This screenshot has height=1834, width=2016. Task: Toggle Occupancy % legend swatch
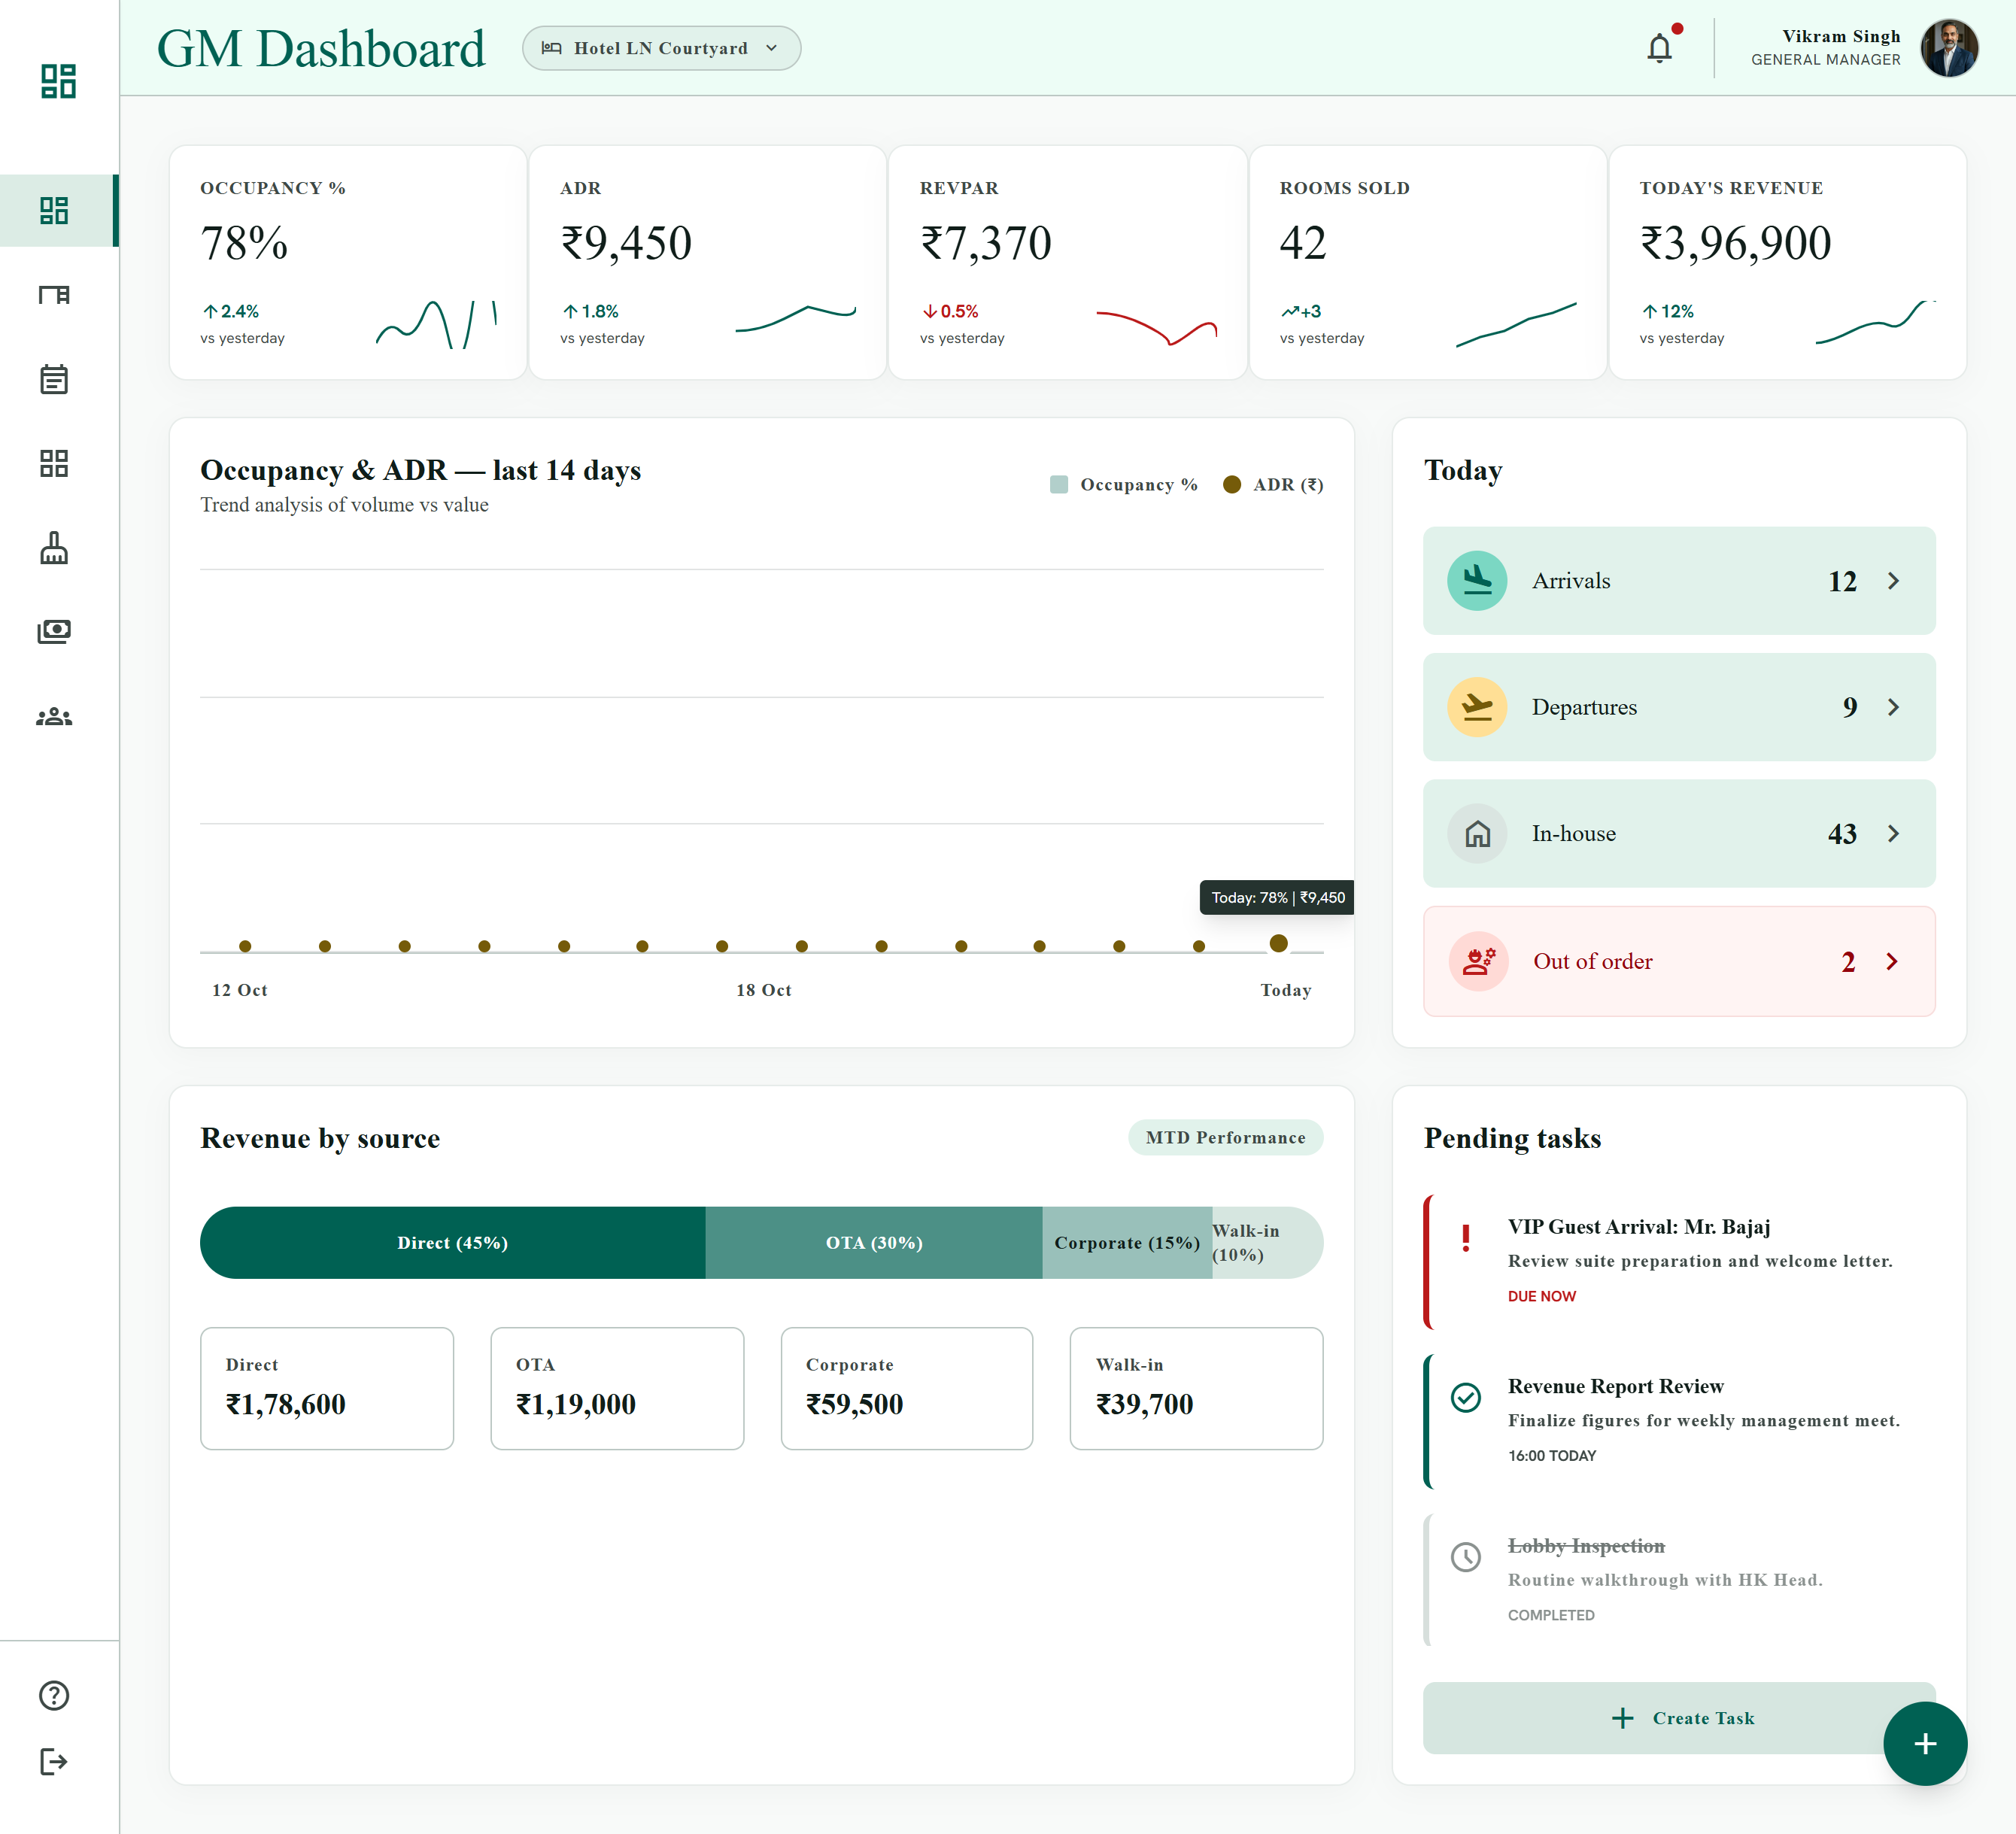tap(1059, 484)
